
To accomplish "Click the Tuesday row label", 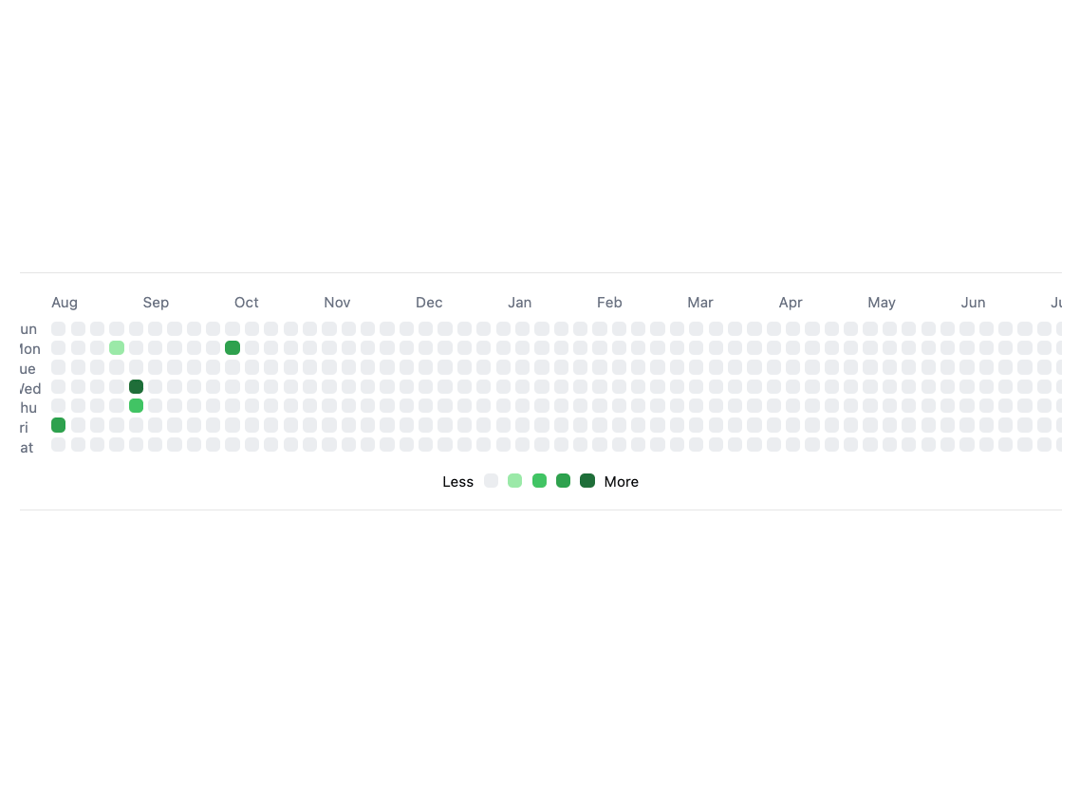I will [x=28, y=369].
